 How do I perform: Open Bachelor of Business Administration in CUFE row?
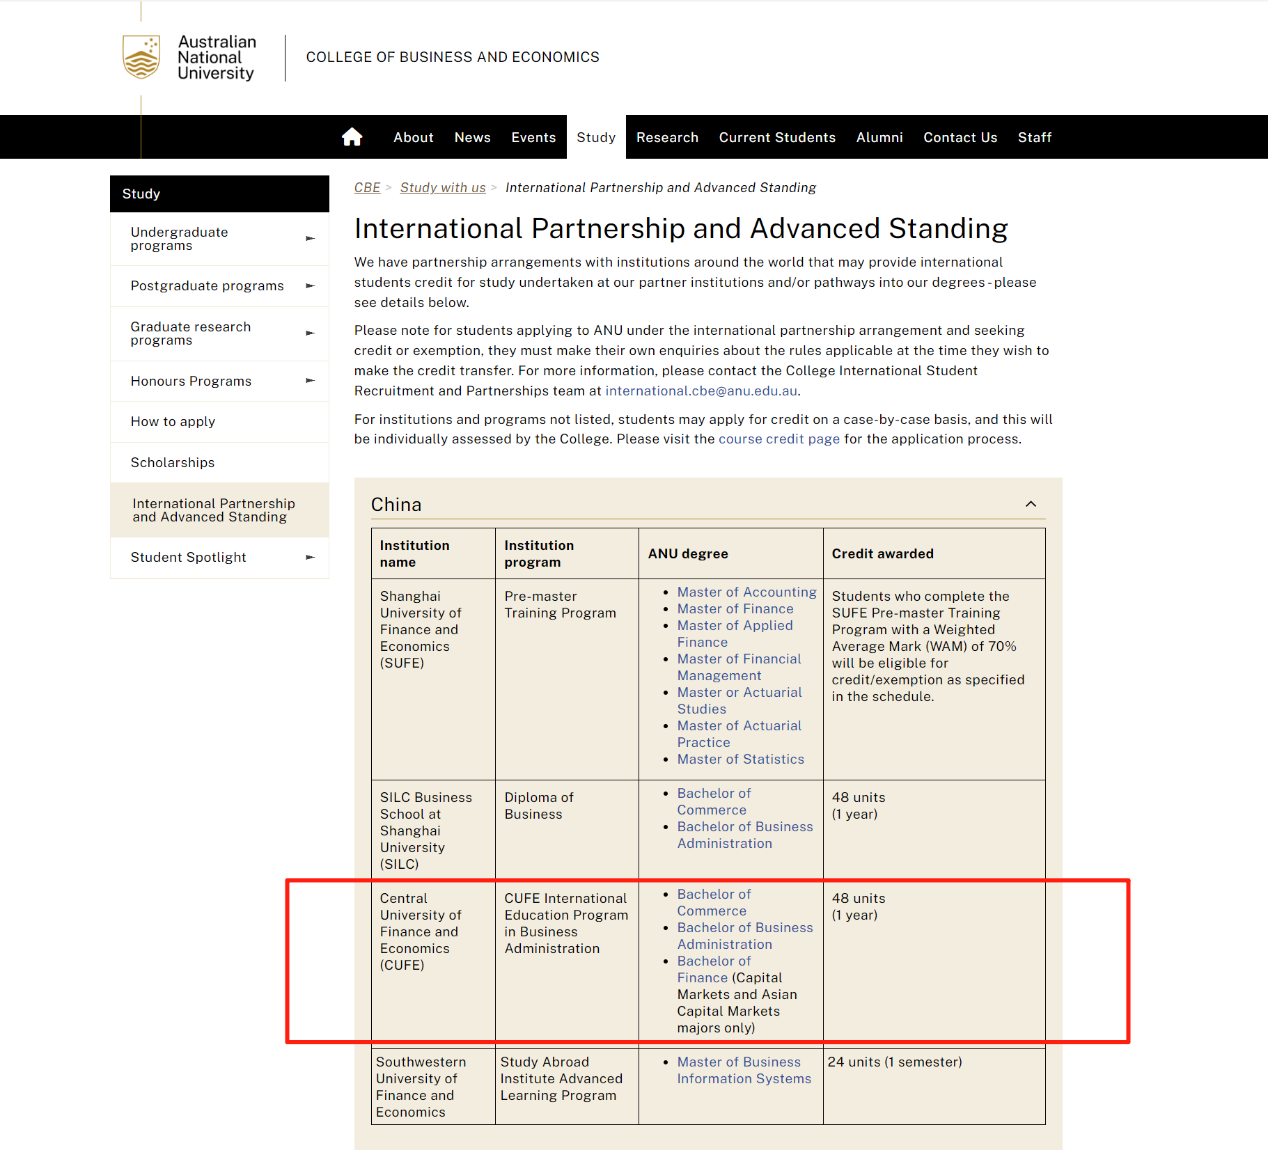[x=745, y=936]
